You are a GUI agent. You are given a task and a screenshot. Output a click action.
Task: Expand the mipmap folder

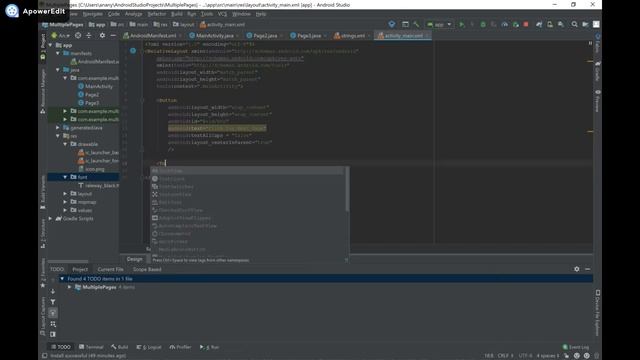click(65, 202)
